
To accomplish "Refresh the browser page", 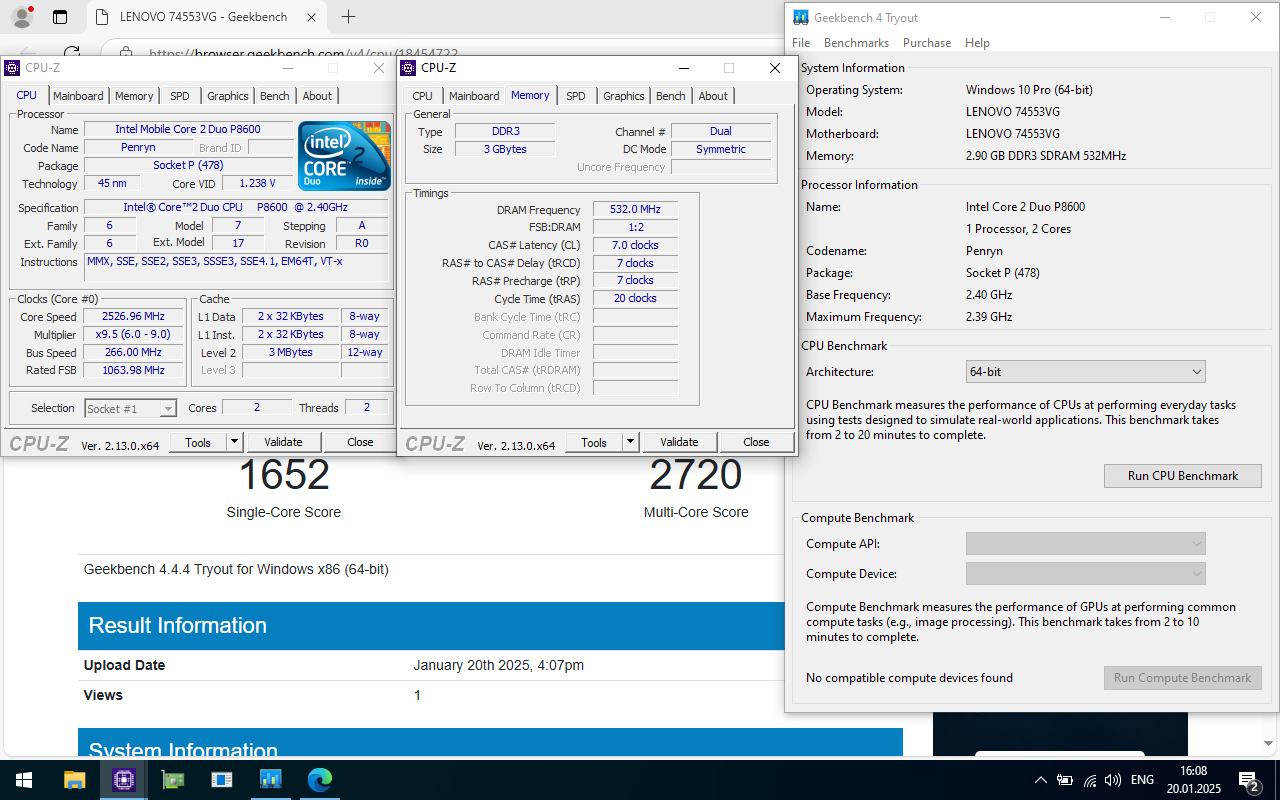I will pos(72,52).
